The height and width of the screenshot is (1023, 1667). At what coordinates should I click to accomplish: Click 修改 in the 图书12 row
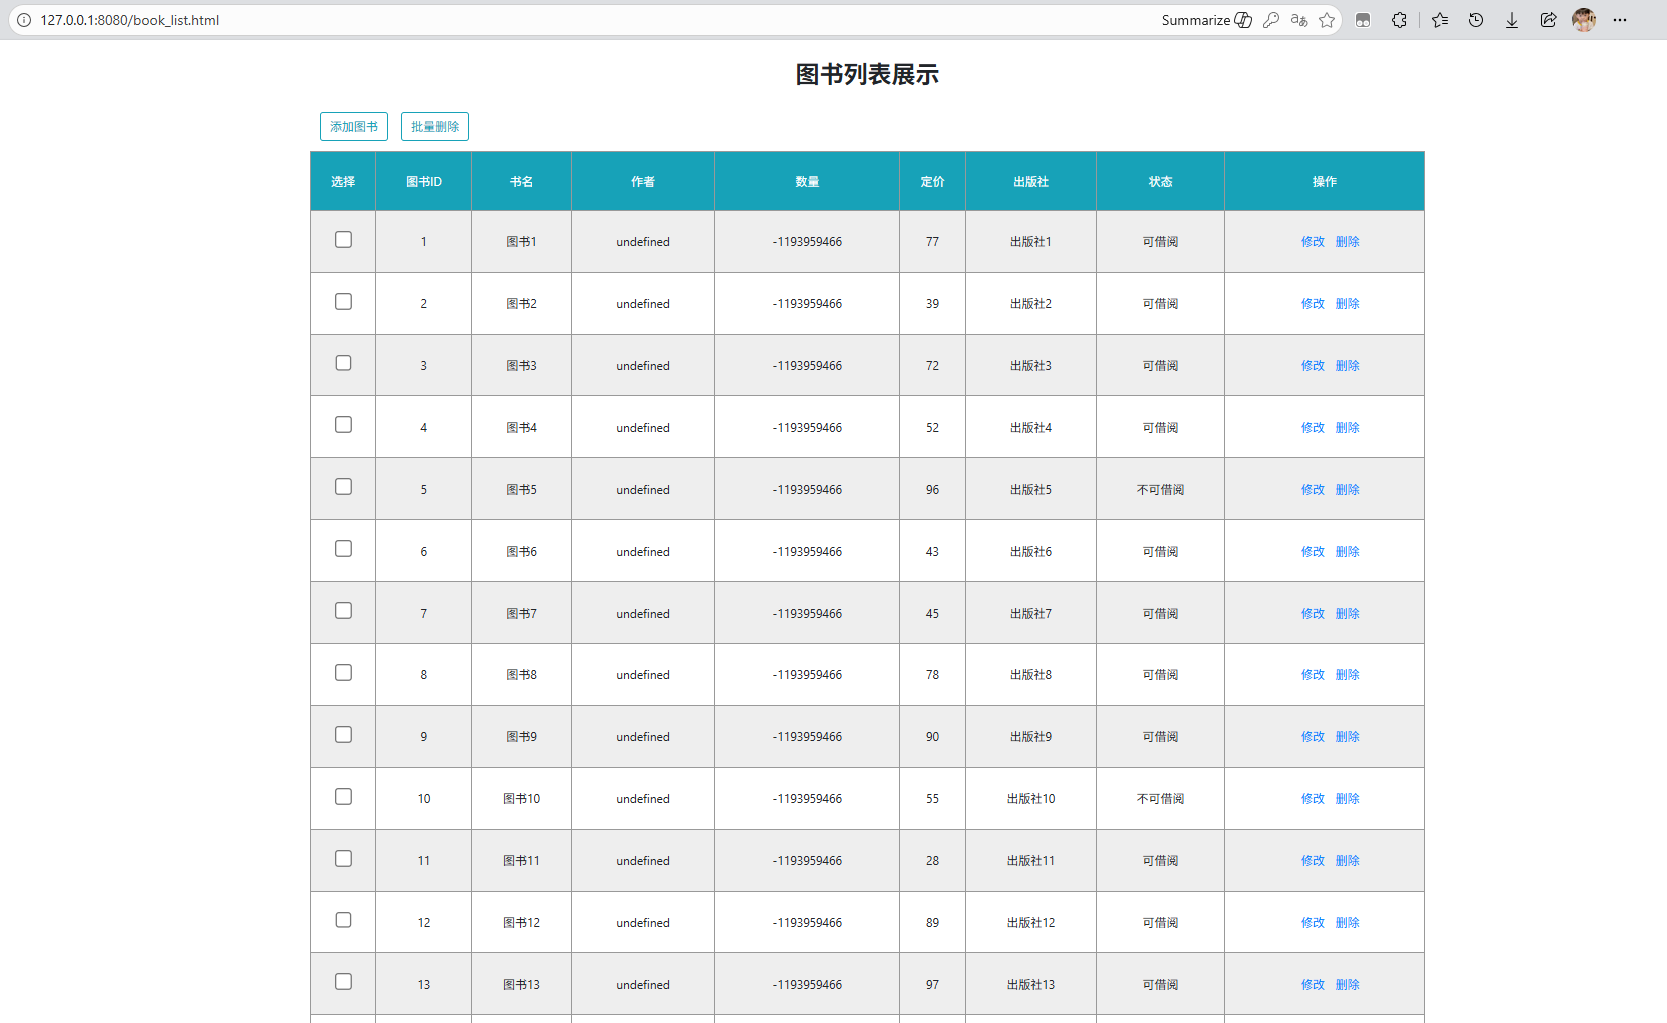pos(1312,923)
